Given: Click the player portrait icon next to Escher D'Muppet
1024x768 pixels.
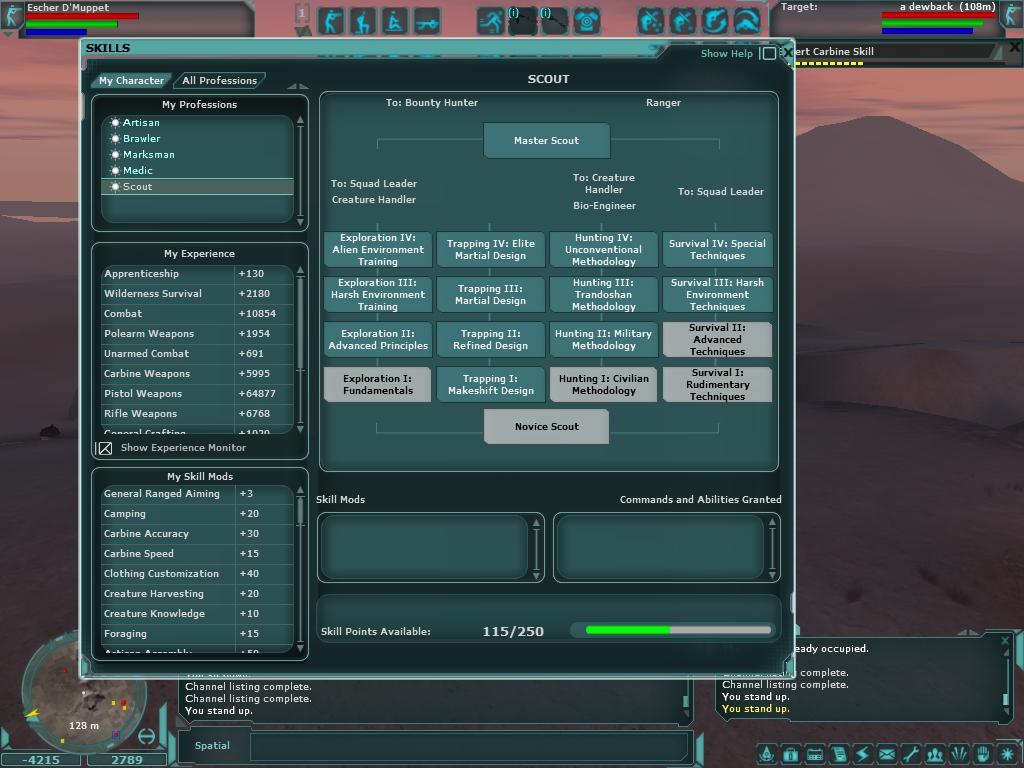Looking at the screenshot, I should 12,14.
